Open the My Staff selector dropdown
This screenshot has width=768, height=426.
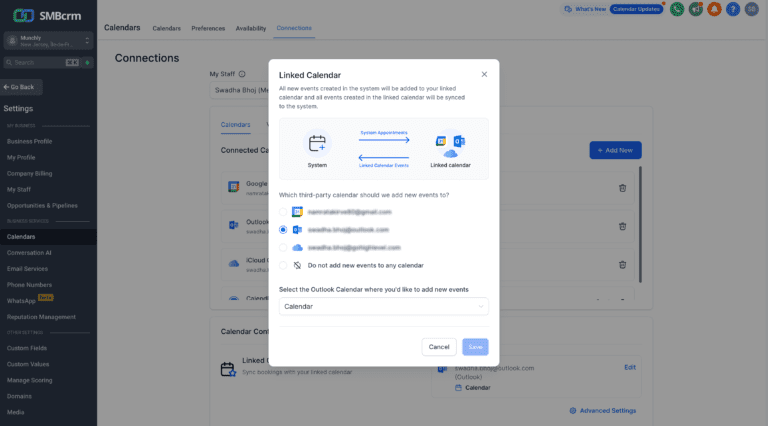click(240, 91)
